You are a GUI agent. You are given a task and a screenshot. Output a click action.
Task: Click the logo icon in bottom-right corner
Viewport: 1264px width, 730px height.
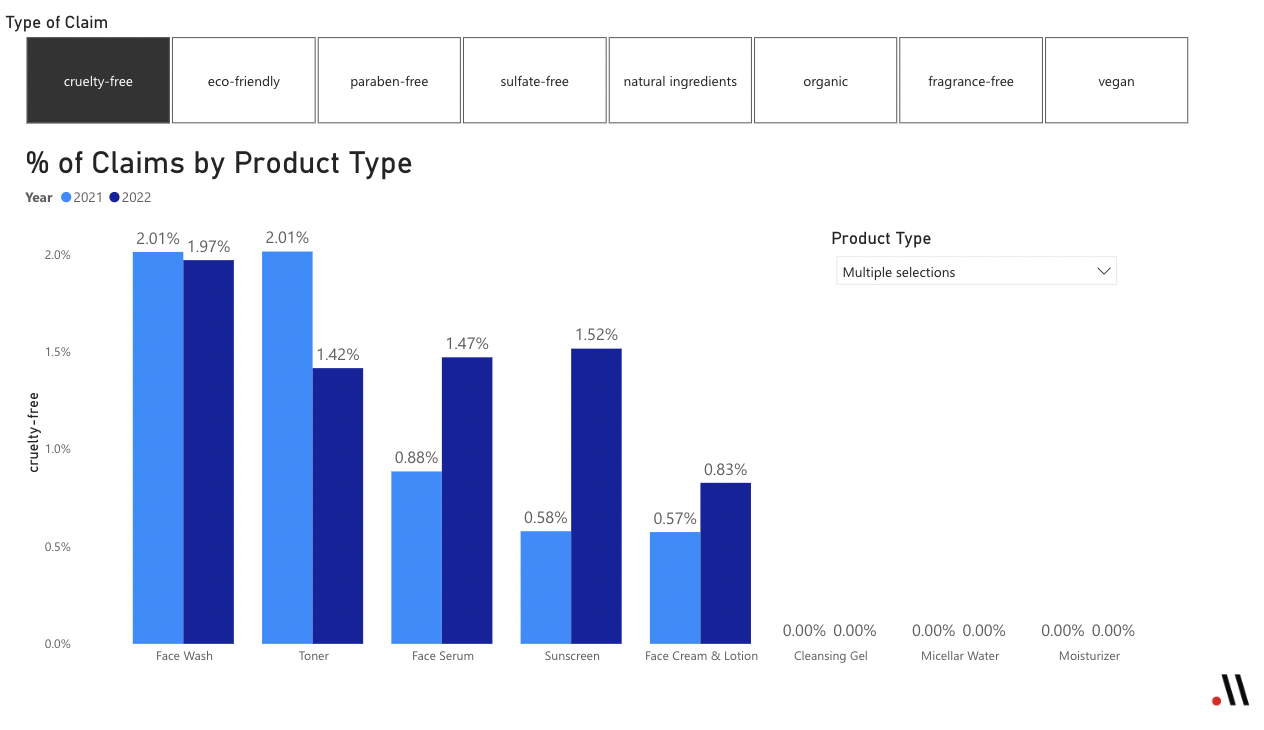pos(1231,690)
